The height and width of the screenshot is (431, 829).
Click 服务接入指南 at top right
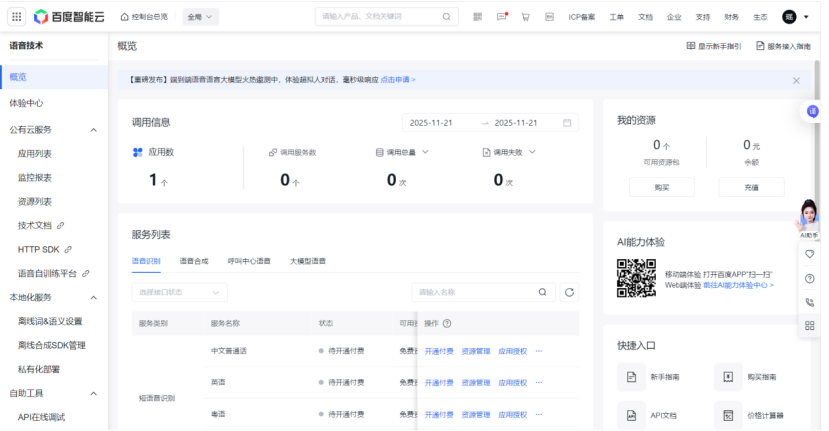(x=783, y=47)
